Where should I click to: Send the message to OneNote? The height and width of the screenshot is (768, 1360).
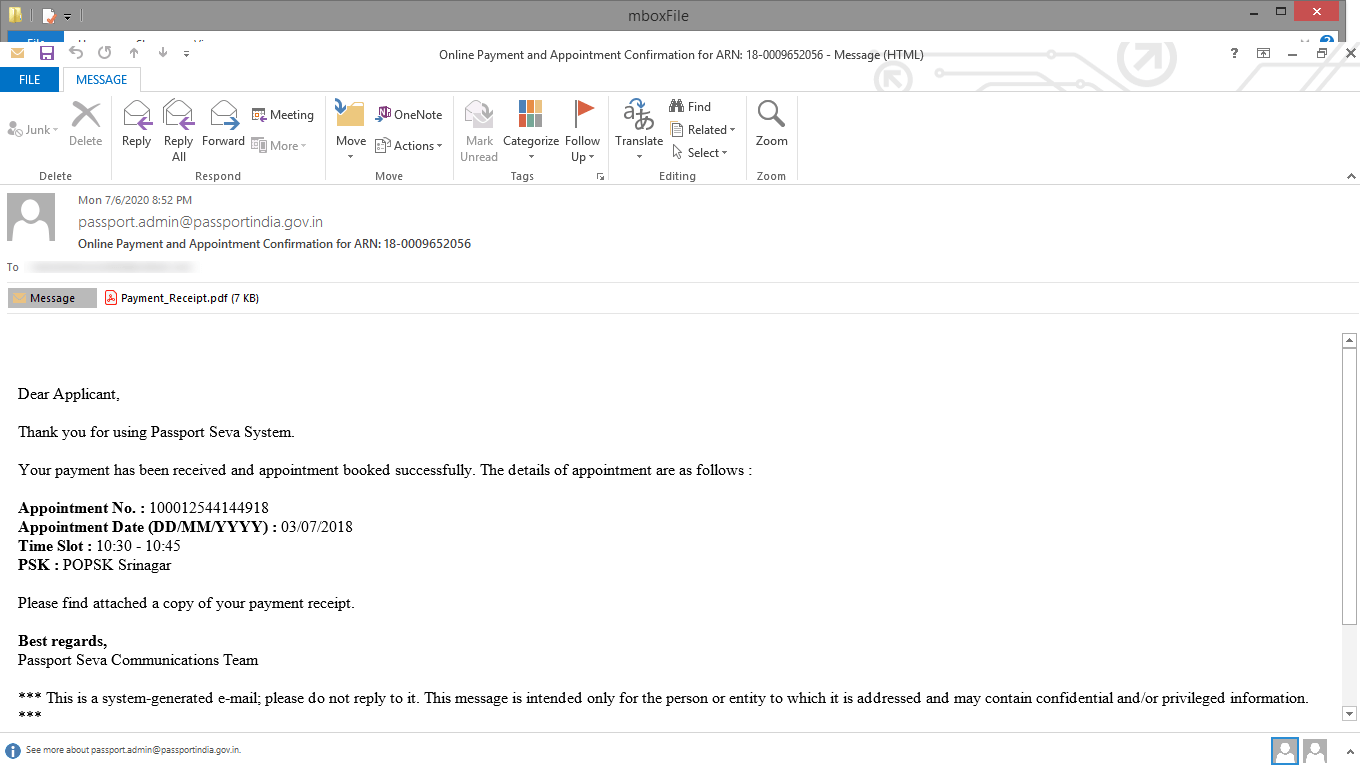tap(408, 114)
